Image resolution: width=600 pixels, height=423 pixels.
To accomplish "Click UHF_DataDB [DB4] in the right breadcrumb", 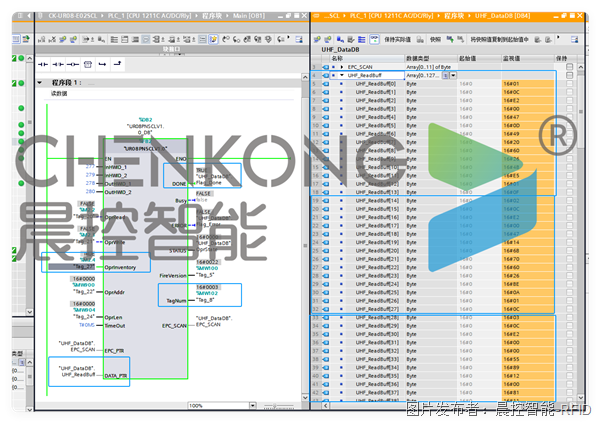I will point(502,16).
